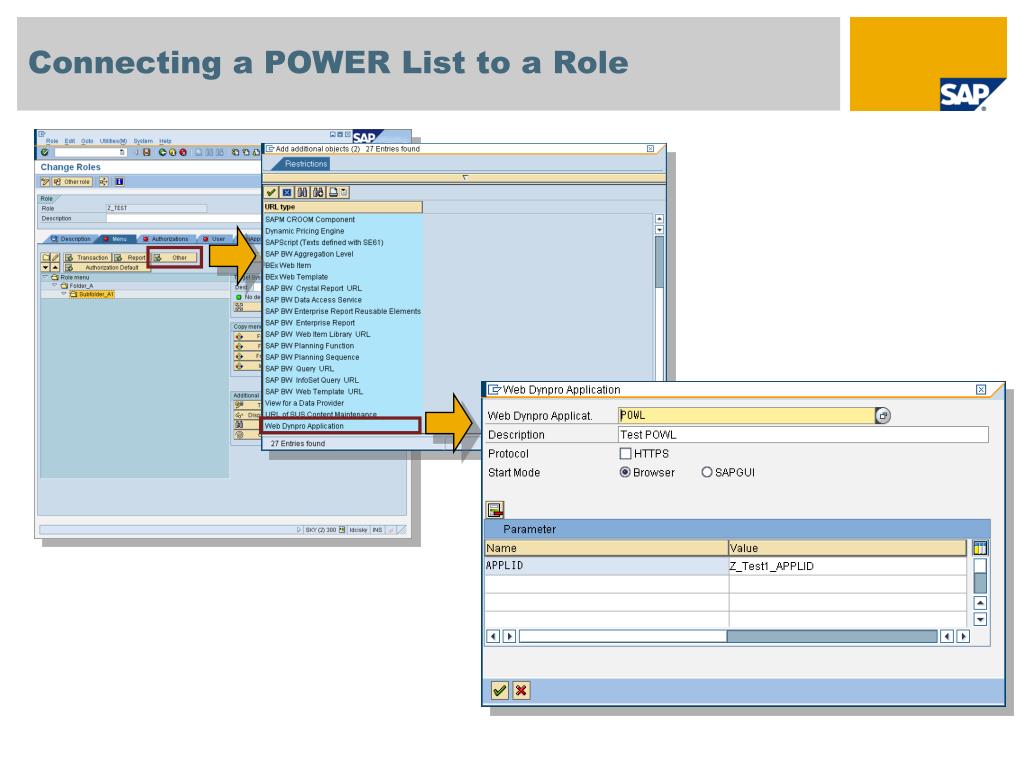Tick the HTTPS protocol checkbox
The width and height of the screenshot is (1024, 768).
point(625,453)
